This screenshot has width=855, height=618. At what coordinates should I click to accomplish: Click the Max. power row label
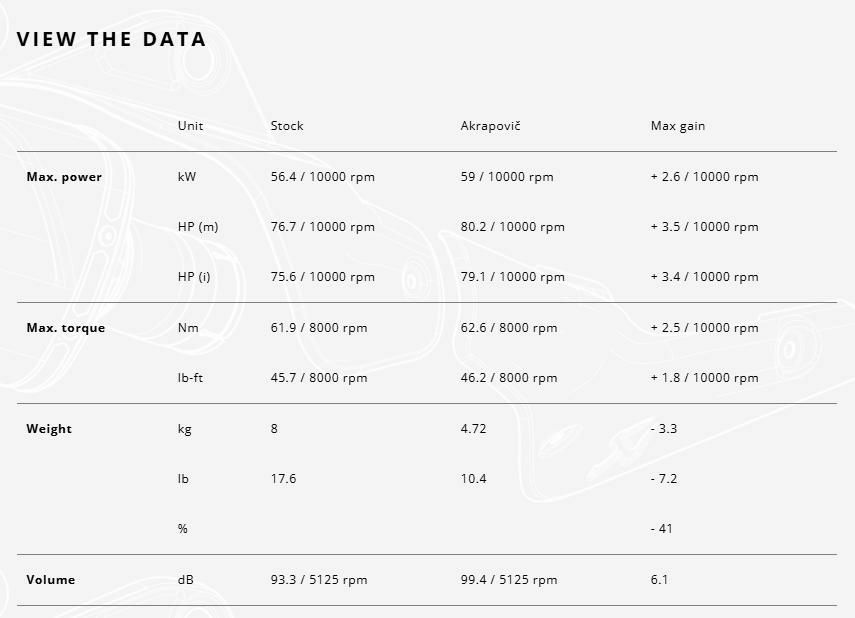click(64, 177)
